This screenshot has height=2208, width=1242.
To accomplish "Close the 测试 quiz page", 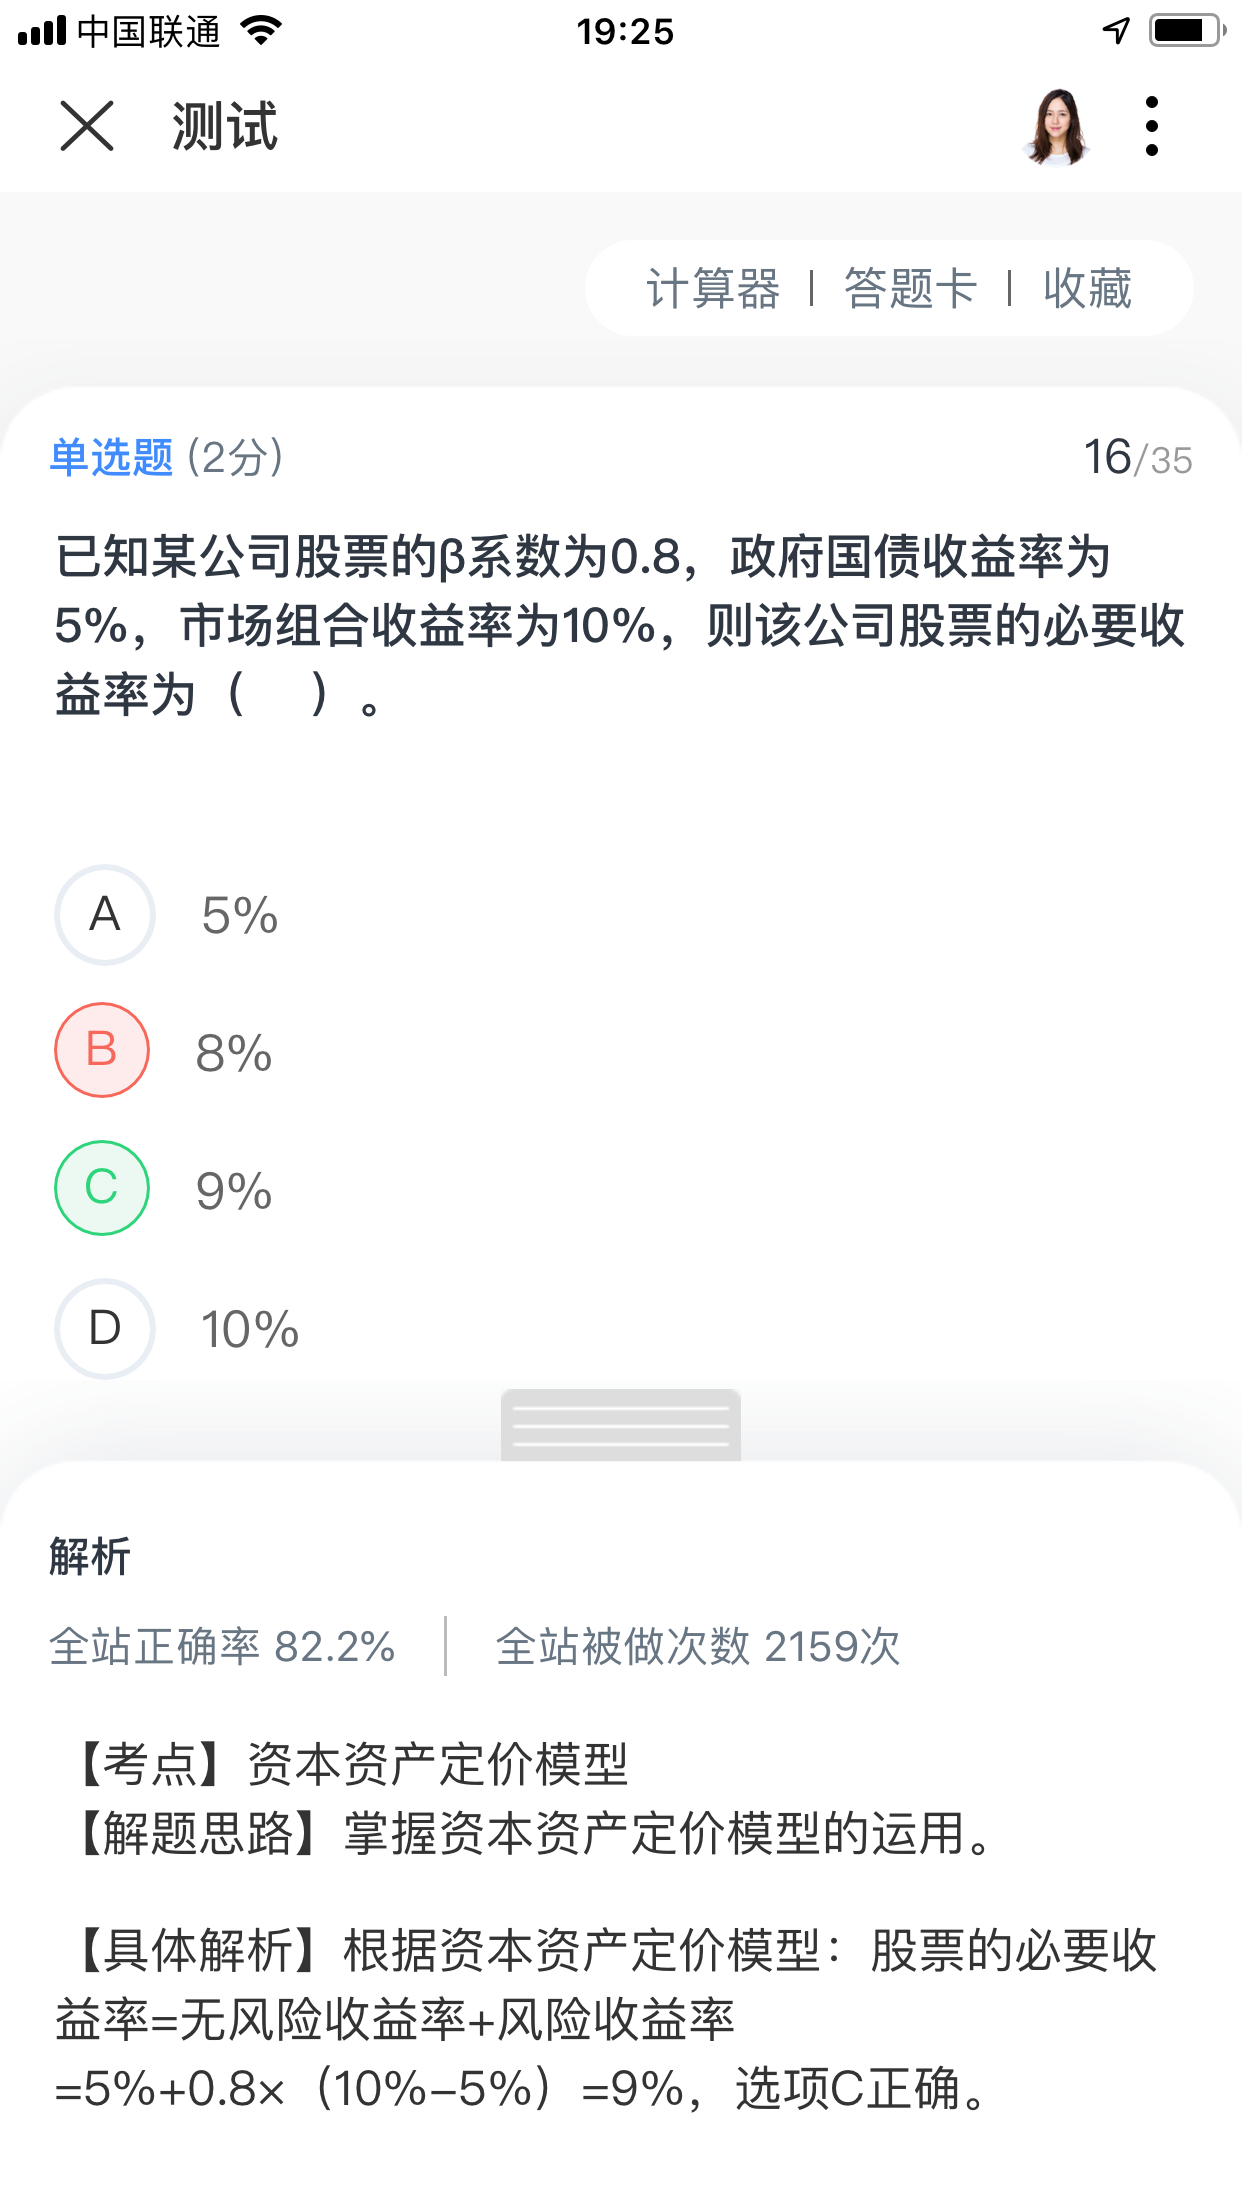I will (87, 126).
